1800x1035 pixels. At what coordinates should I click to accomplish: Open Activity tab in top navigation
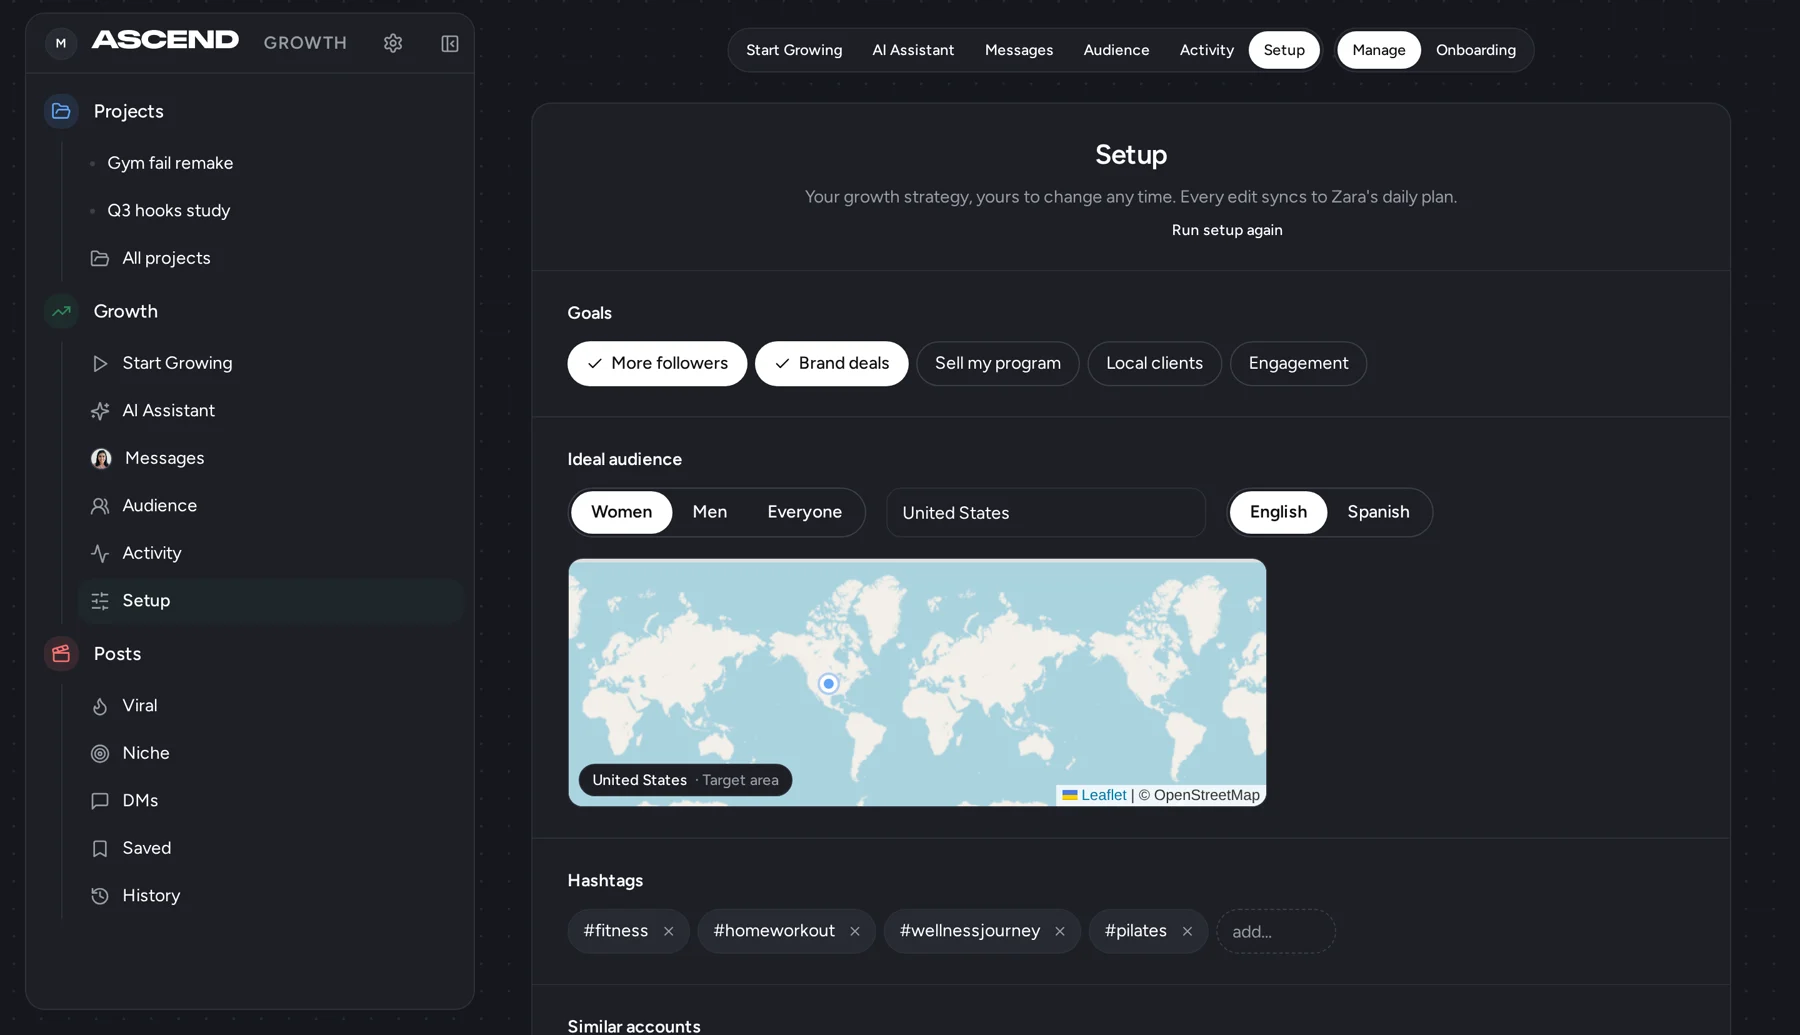(x=1206, y=50)
